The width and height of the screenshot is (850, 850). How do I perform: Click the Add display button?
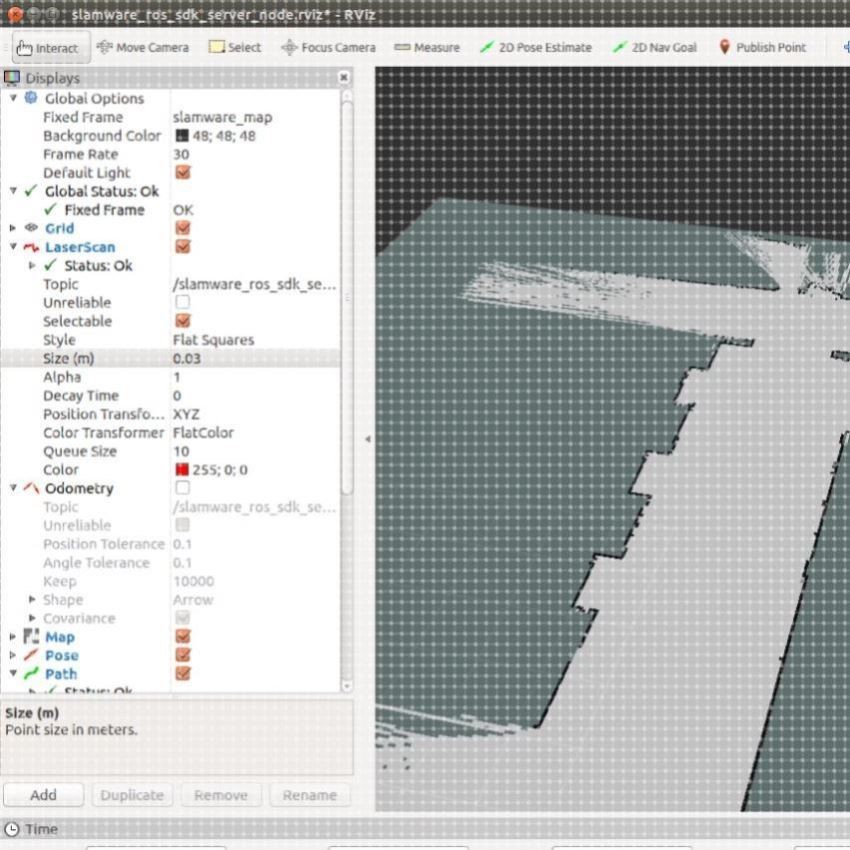(x=43, y=795)
